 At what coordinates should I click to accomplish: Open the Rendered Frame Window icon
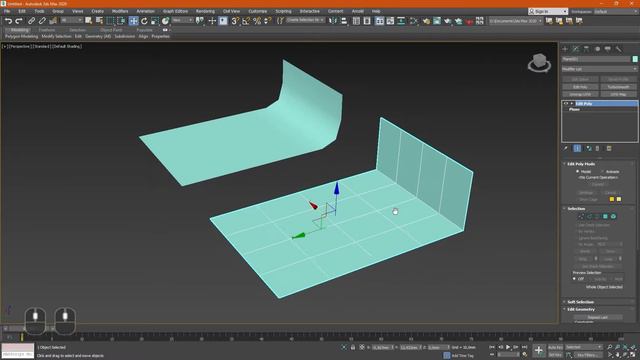[x=437, y=21]
